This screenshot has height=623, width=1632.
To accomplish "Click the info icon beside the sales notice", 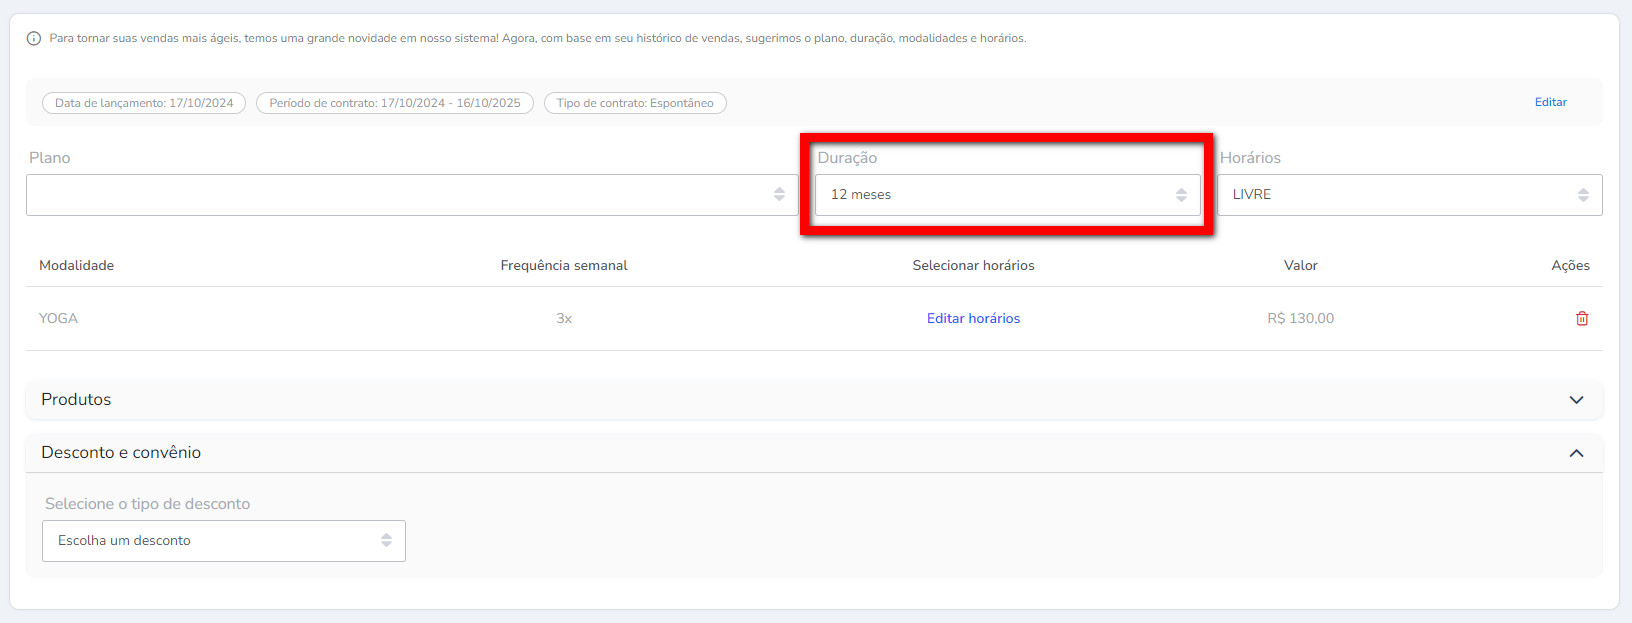I will (34, 39).
